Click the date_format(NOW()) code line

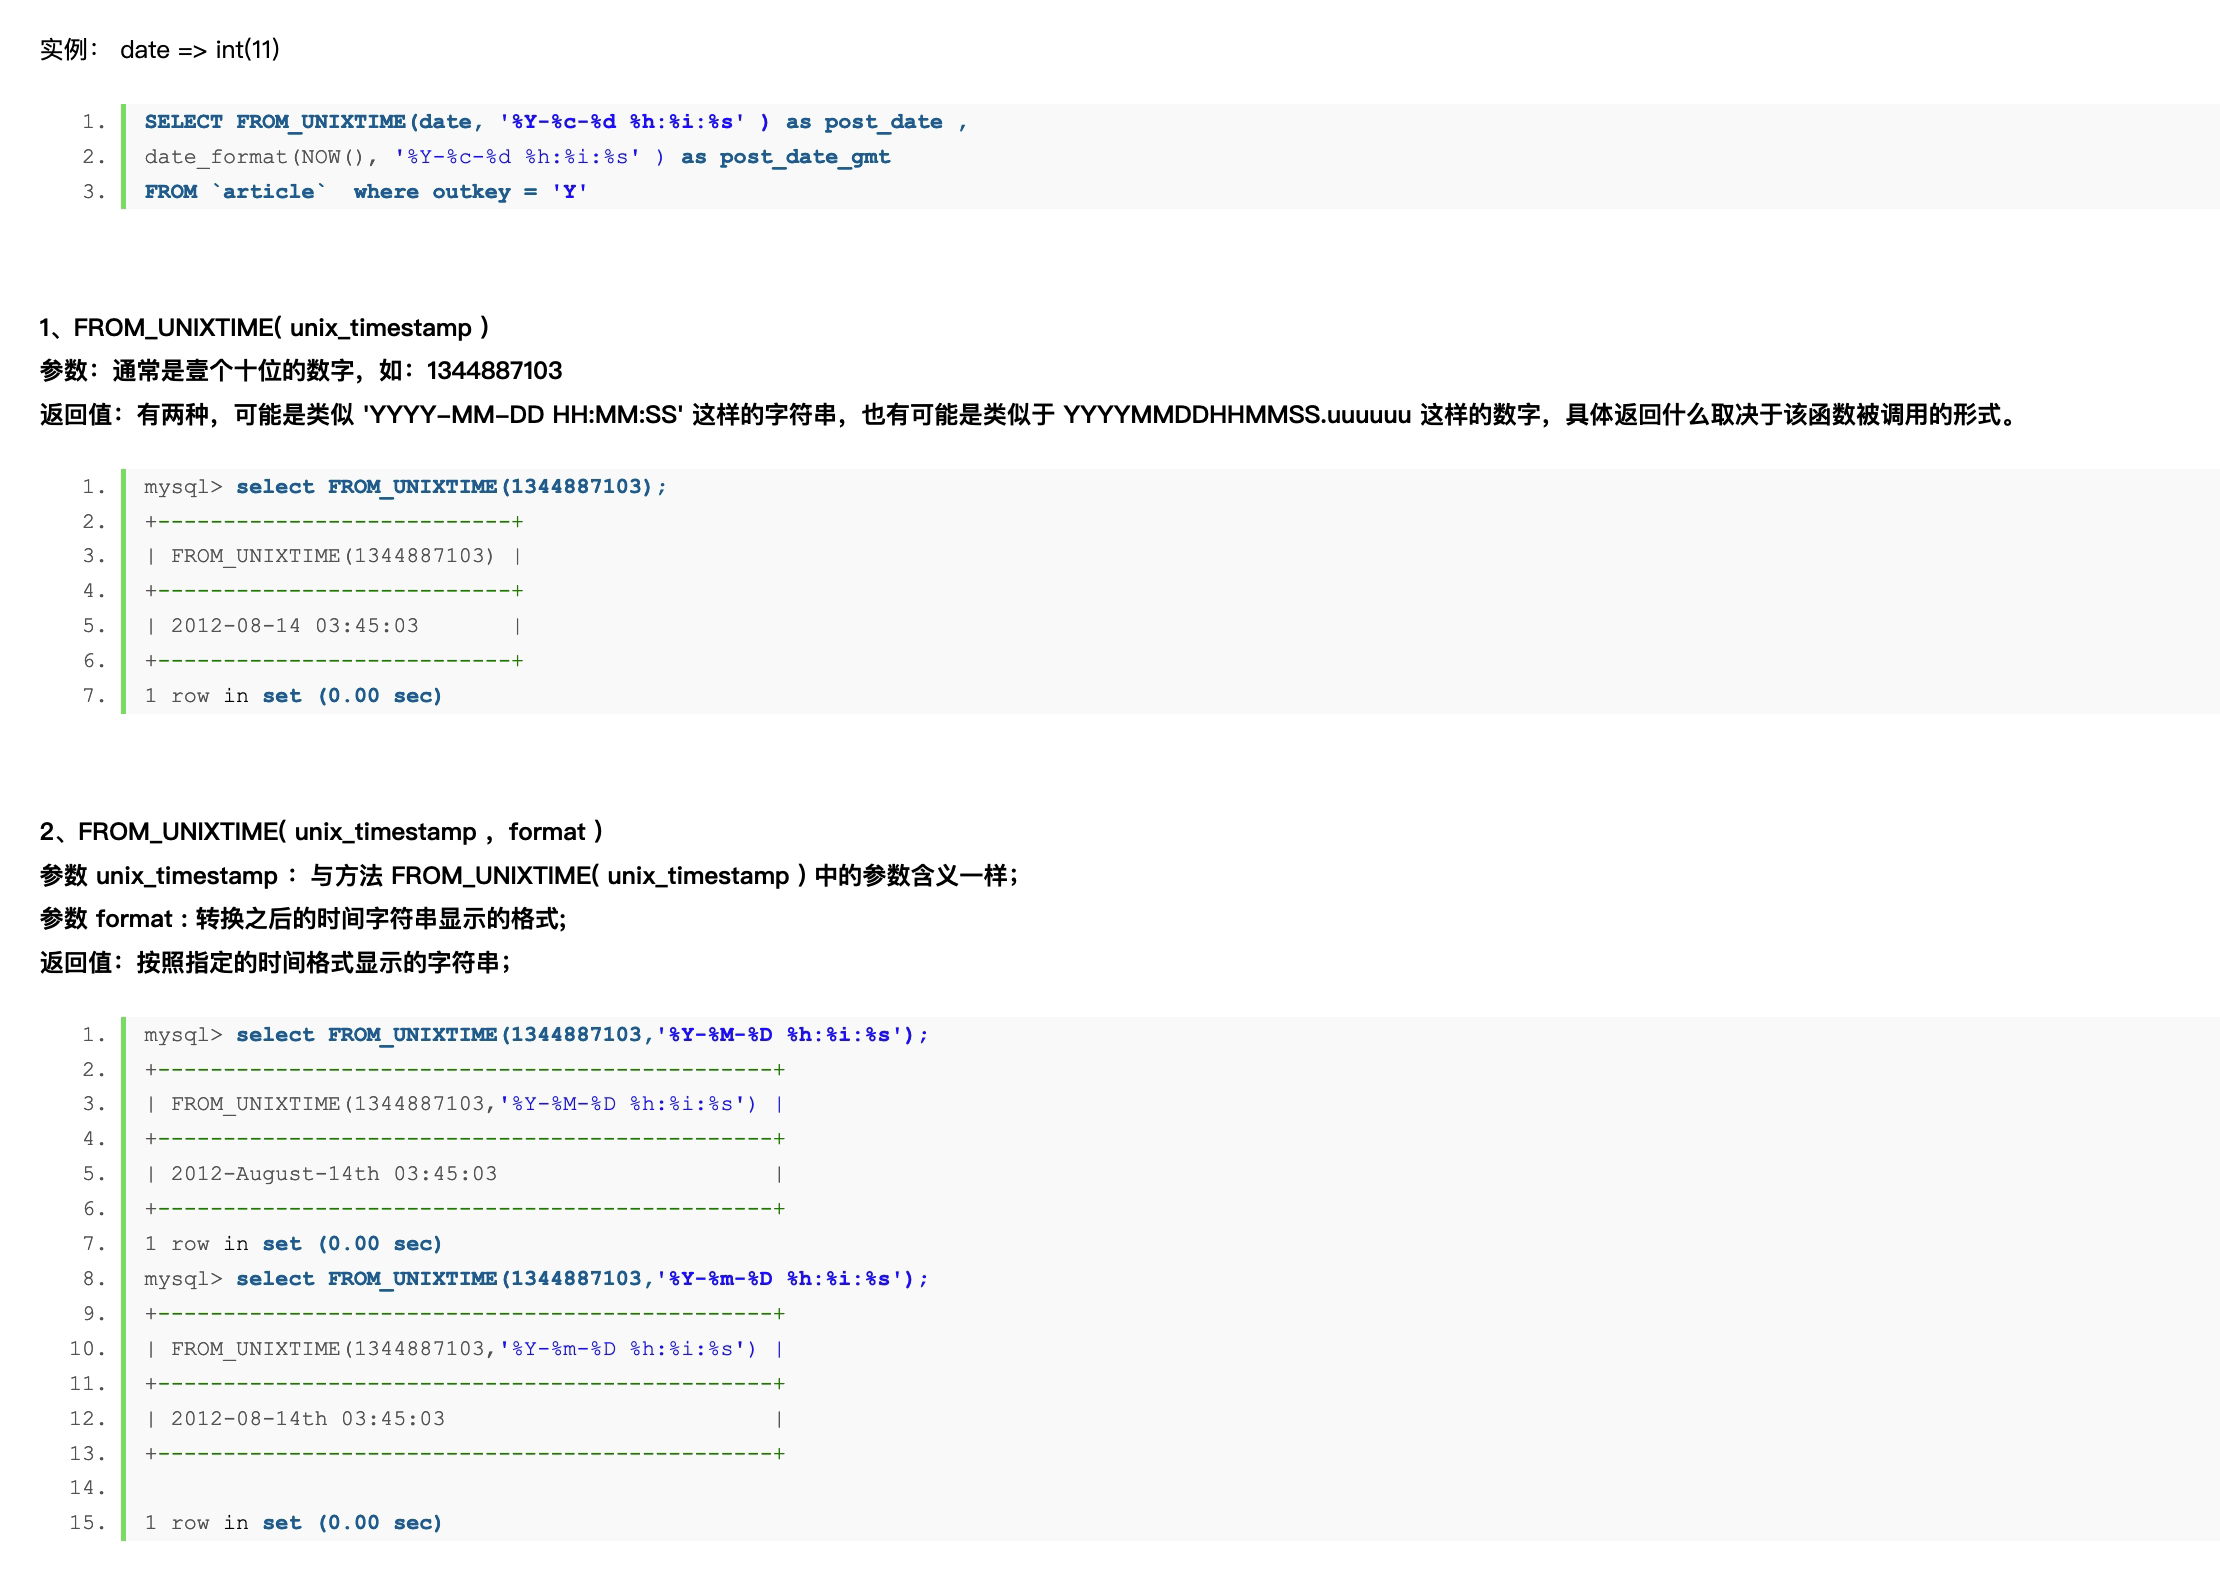[x=516, y=157]
